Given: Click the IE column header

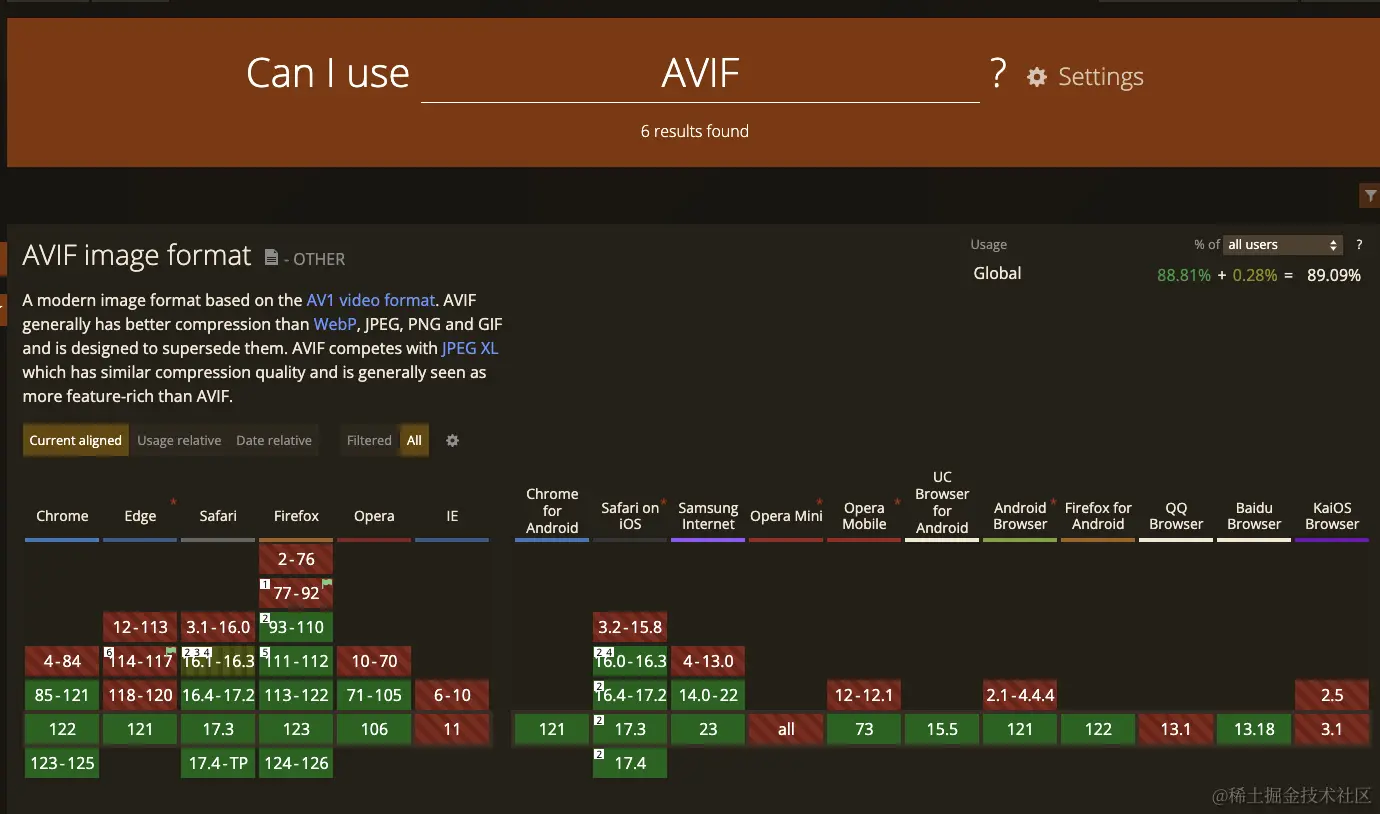Looking at the screenshot, I should click(452, 516).
